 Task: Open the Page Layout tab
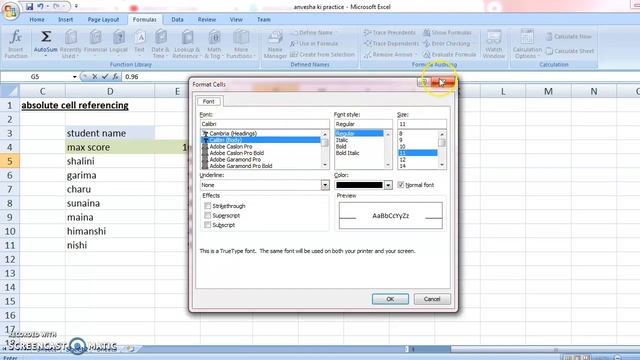click(x=103, y=19)
